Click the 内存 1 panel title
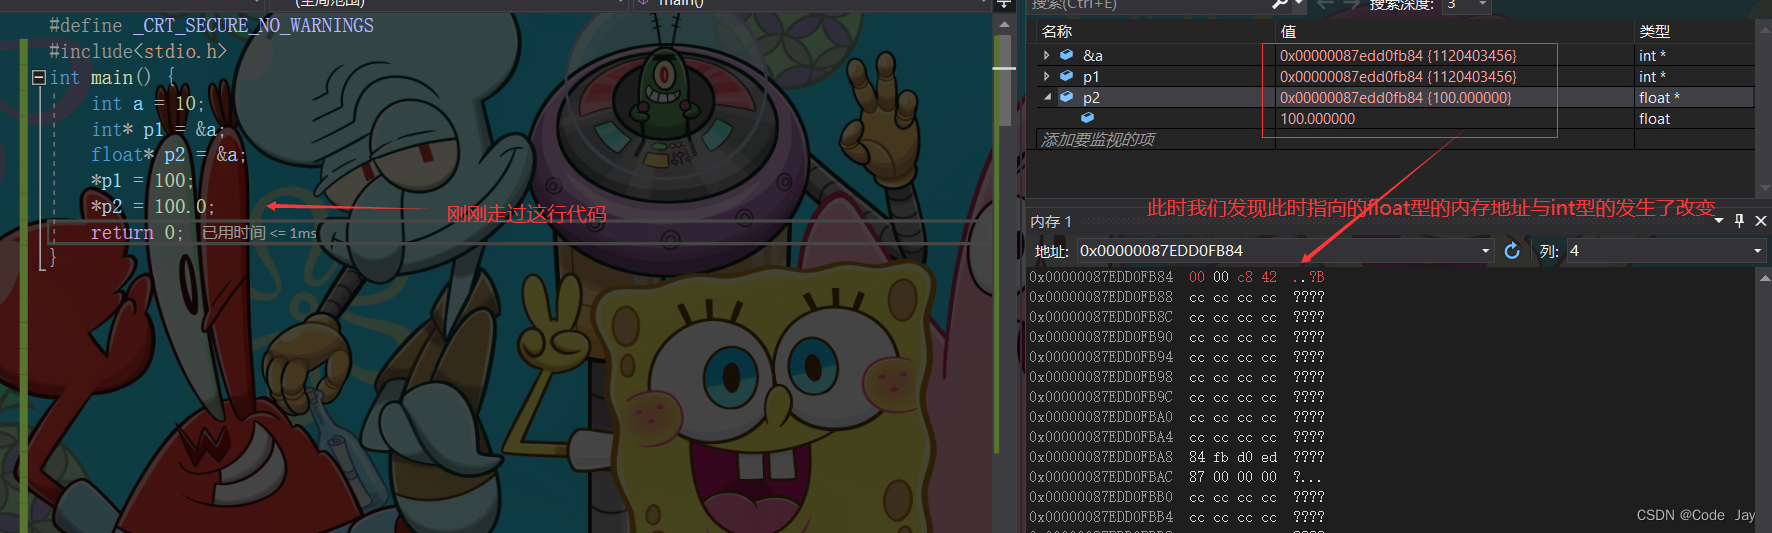The height and width of the screenshot is (533, 1772). pyautogui.click(x=1051, y=221)
